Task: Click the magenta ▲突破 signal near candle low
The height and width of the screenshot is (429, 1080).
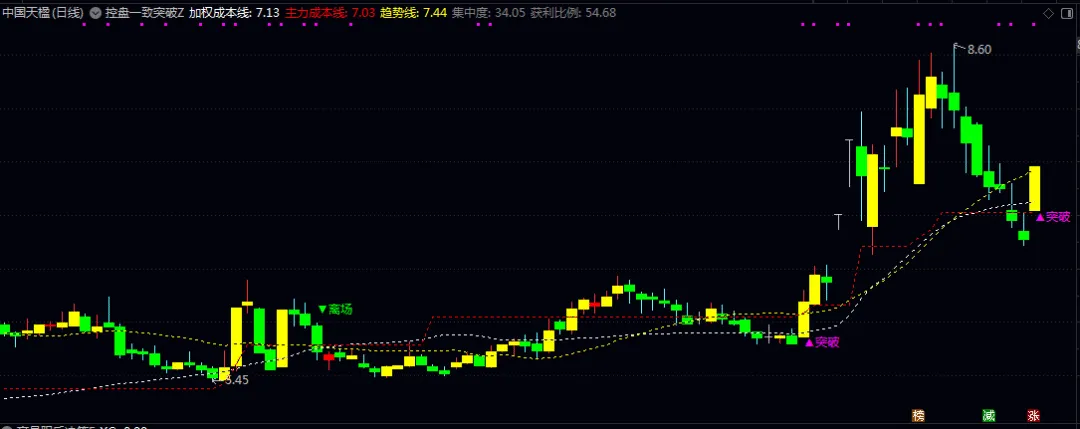Action: pyautogui.click(x=822, y=342)
